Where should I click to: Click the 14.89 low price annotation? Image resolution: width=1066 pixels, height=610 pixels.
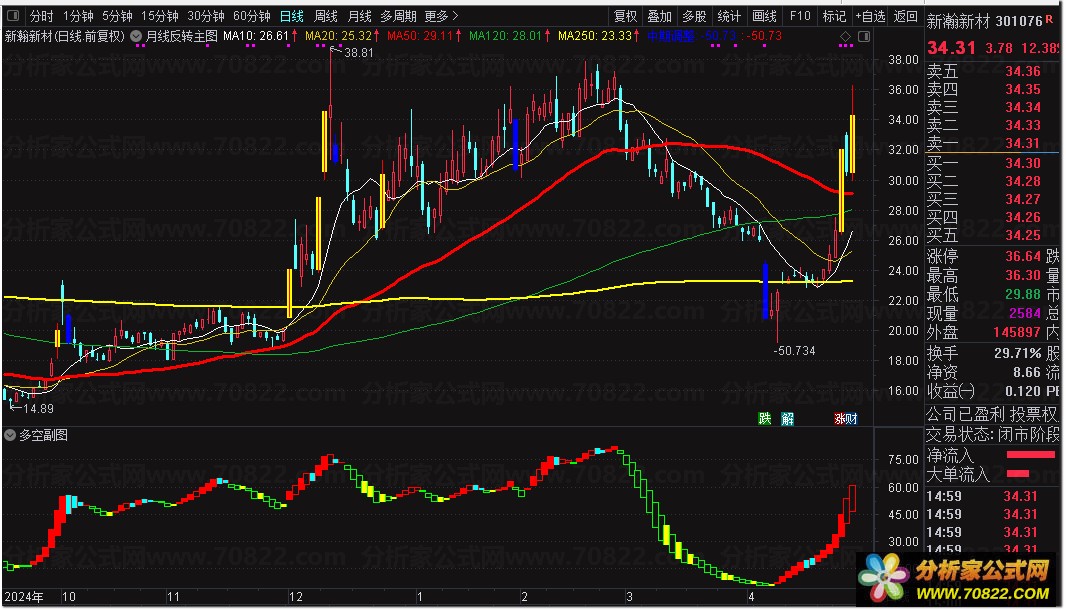pos(38,409)
